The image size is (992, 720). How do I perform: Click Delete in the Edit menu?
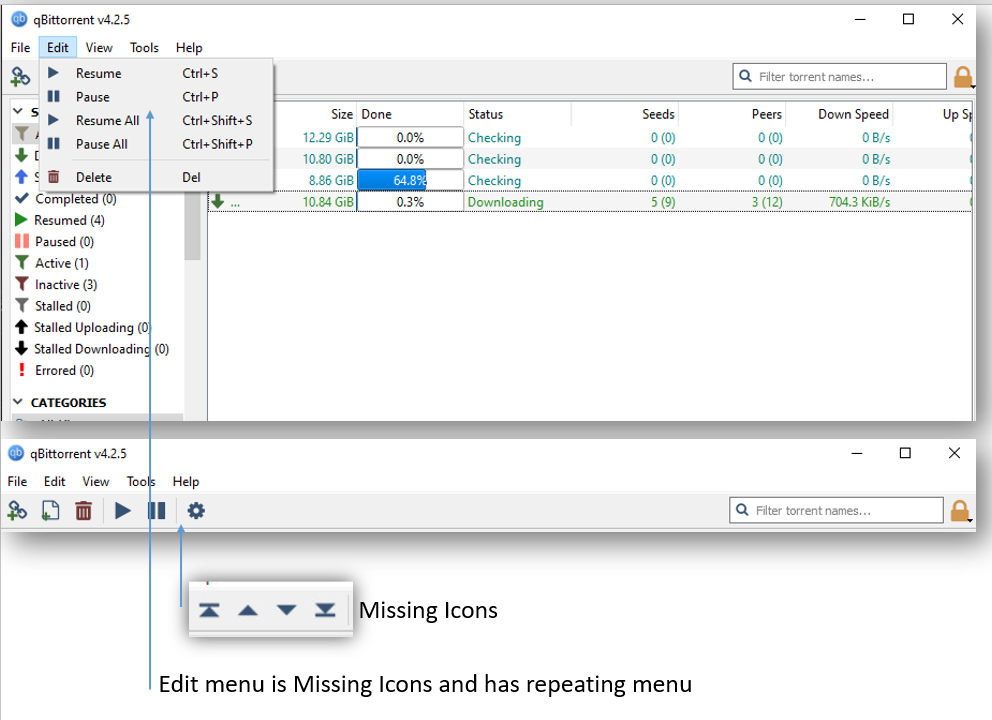(93, 177)
